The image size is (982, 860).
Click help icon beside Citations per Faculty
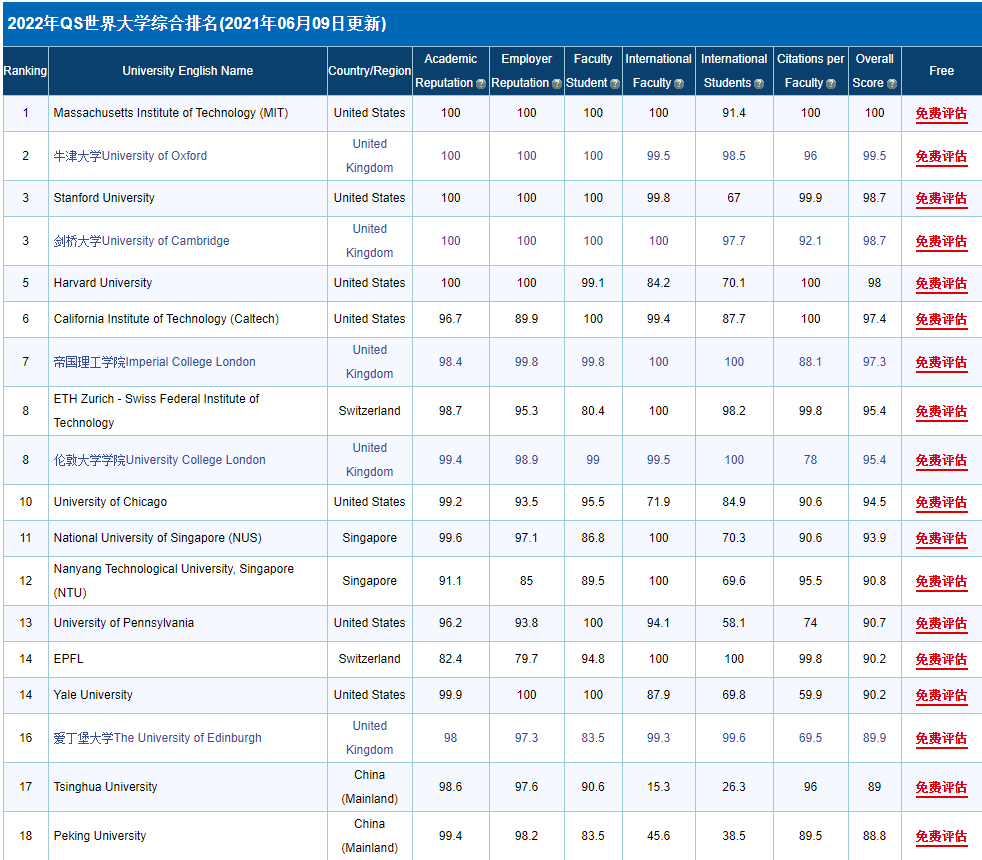[831, 84]
